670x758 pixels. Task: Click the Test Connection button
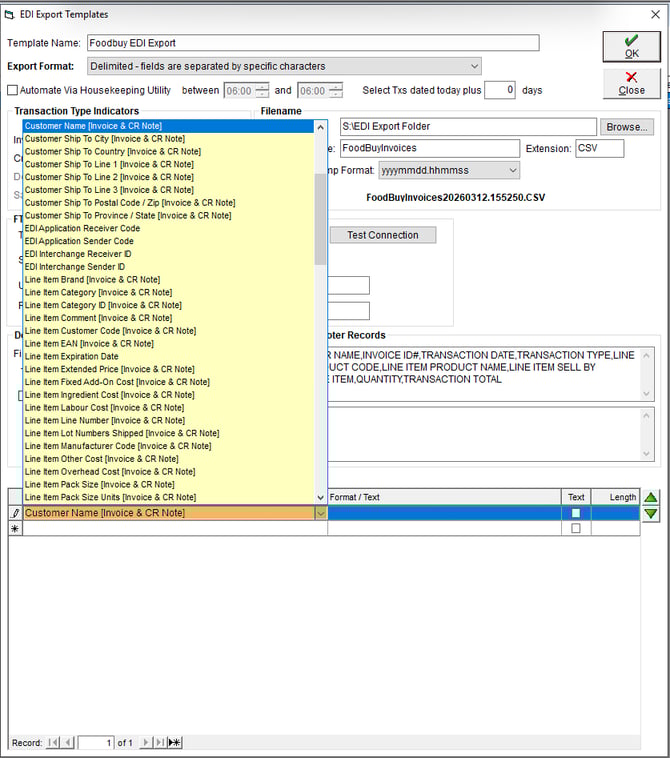pyautogui.click(x=383, y=235)
